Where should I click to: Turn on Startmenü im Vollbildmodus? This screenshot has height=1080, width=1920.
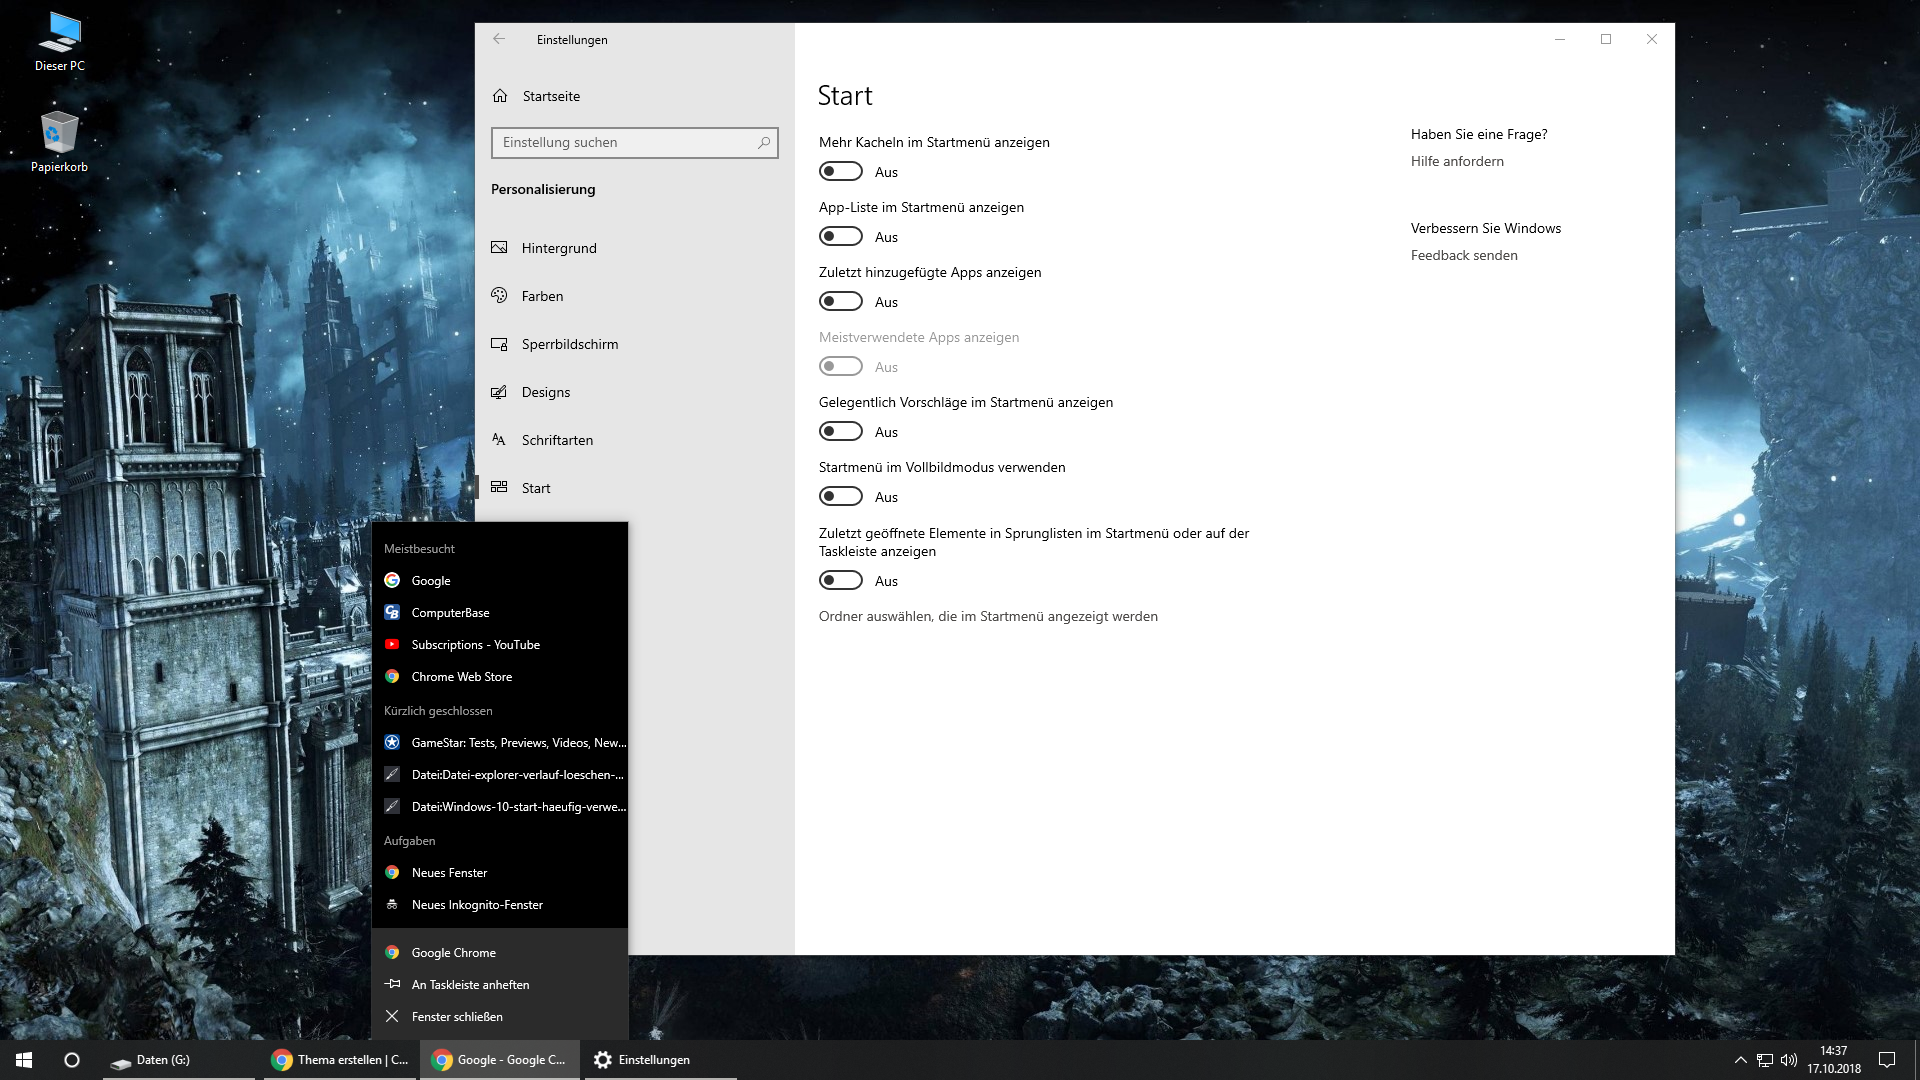point(841,497)
